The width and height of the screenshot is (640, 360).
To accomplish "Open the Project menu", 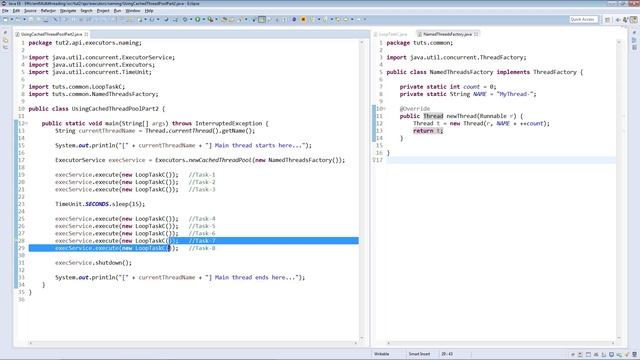I will point(103,11).
